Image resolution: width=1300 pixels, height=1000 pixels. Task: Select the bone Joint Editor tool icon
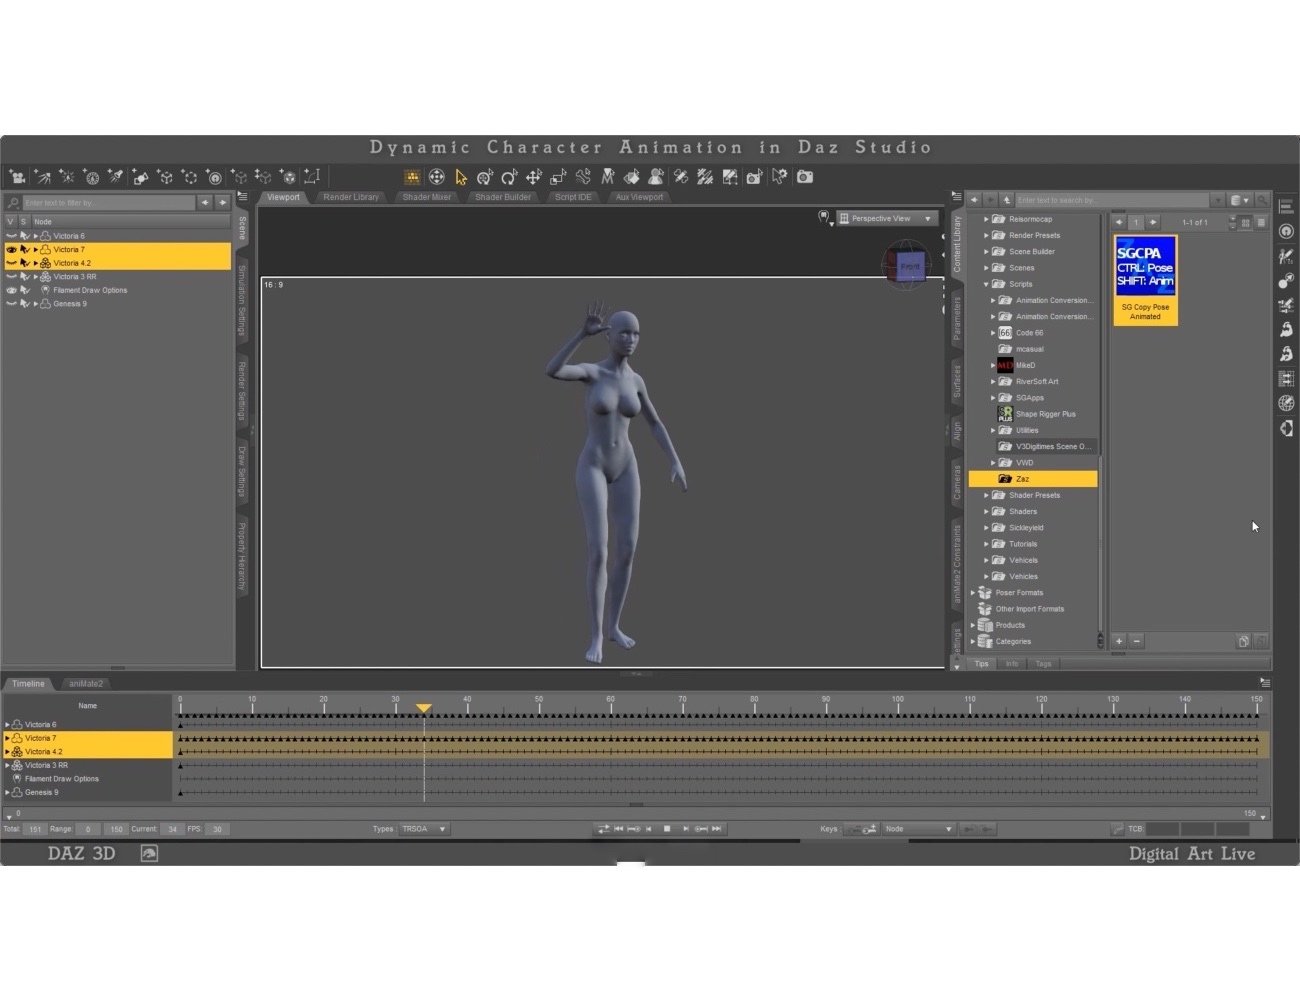coord(582,176)
